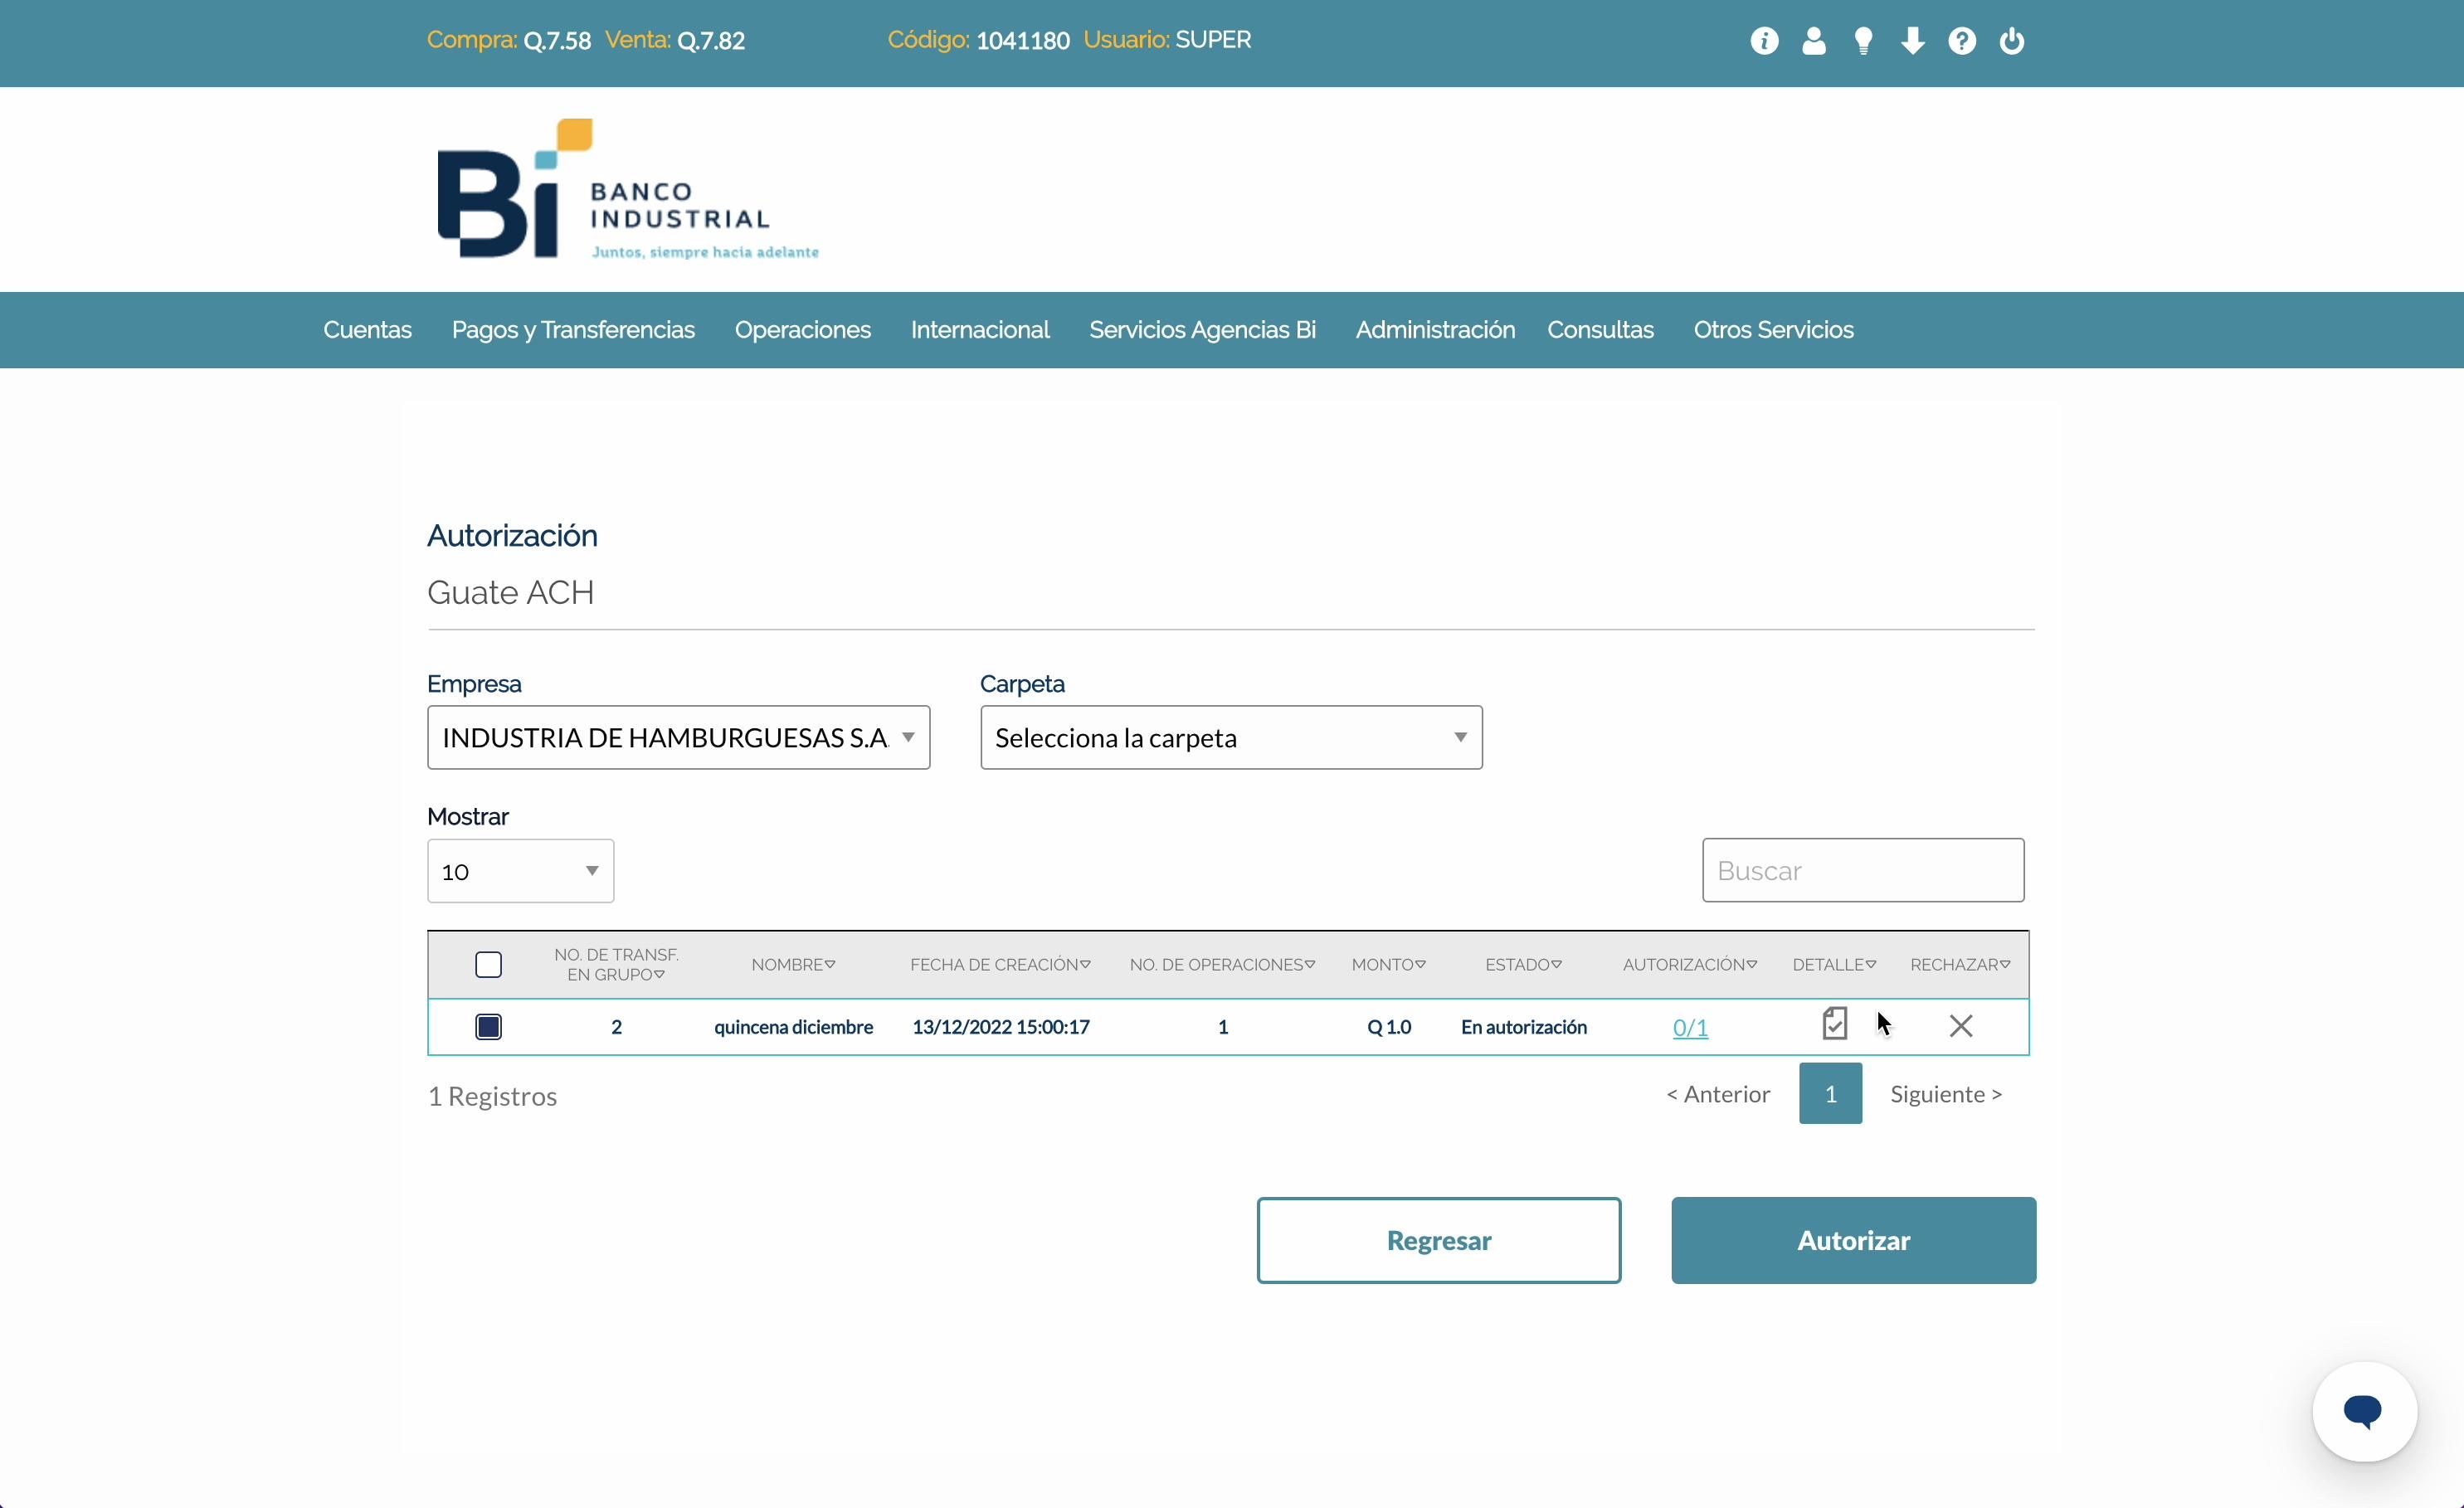The height and width of the screenshot is (1508, 2464).
Task: Click the Buscar search field
Action: pos(1862,870)
